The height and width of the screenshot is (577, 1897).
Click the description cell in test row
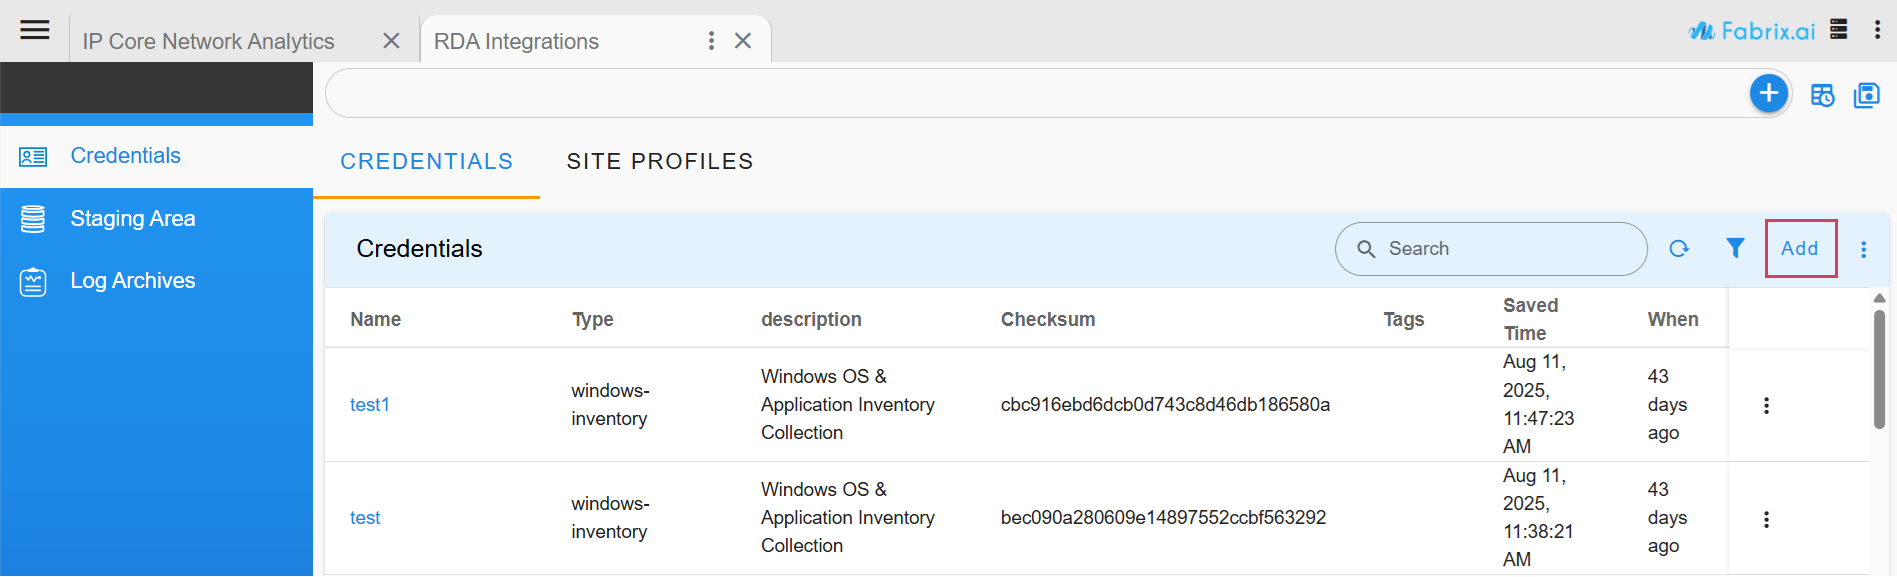pyautogui.click(x=848, y=518)
